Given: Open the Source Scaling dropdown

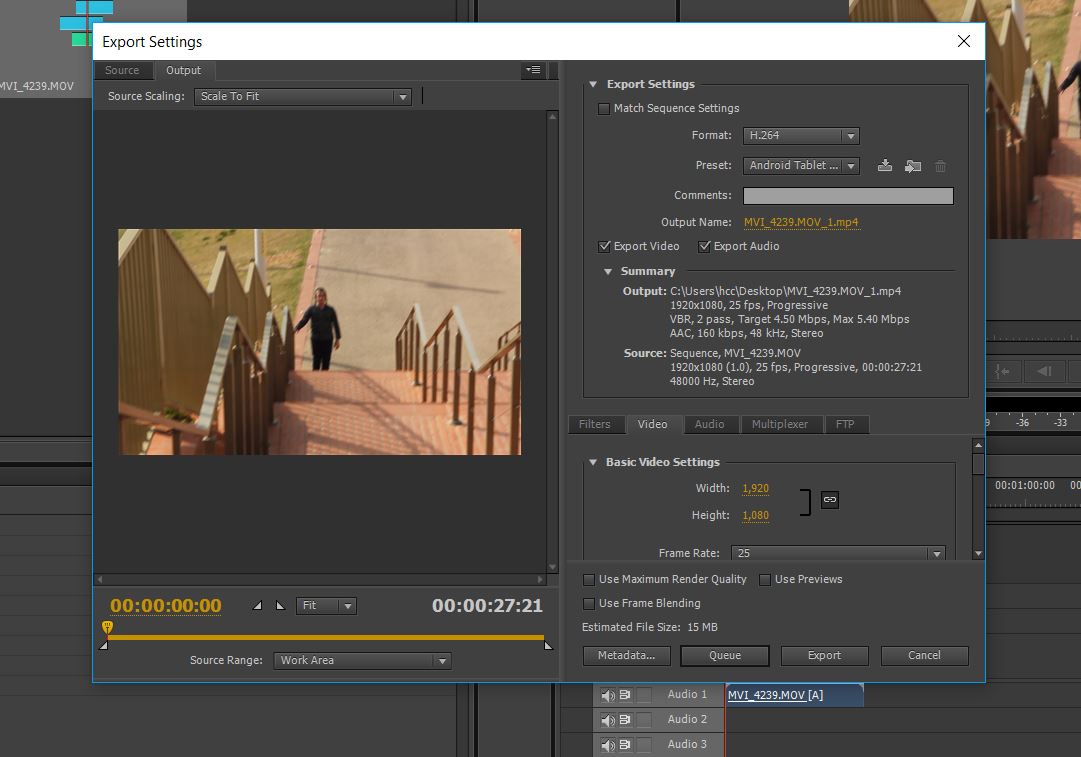Looking at the screenshot, I should click(x=304, y=97).
